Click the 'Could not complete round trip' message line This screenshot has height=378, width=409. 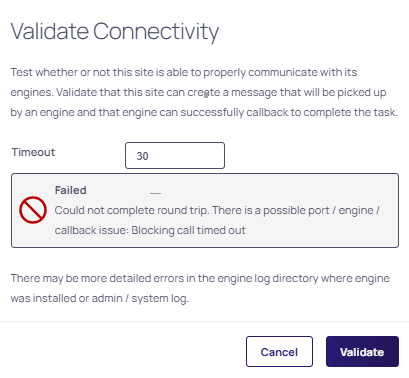[x=217, y=210]
